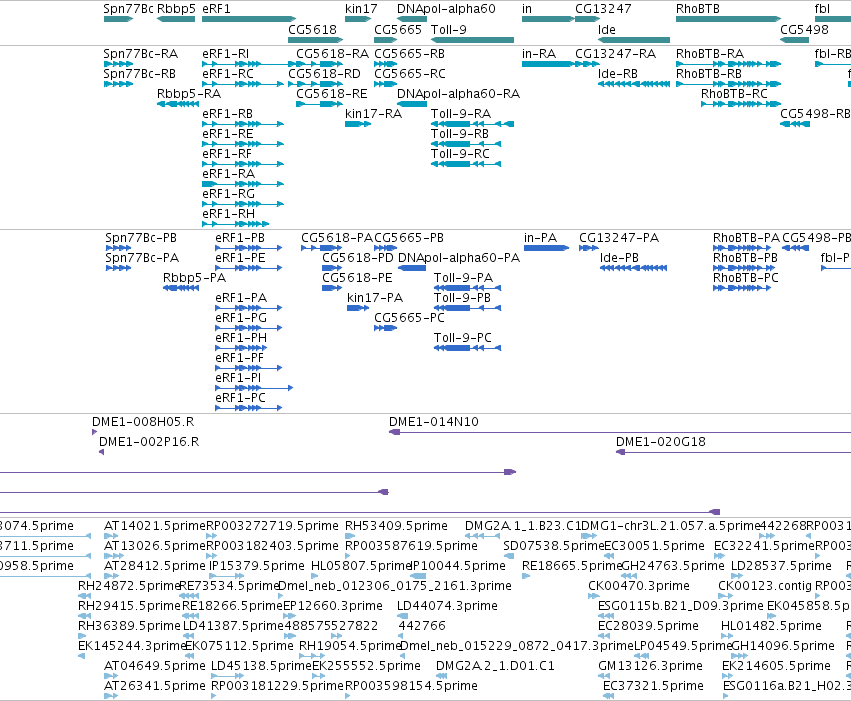Viewport: 851px width, 701px height.
Task: Select protein Ide-PB
Action: tap(619, 257)
